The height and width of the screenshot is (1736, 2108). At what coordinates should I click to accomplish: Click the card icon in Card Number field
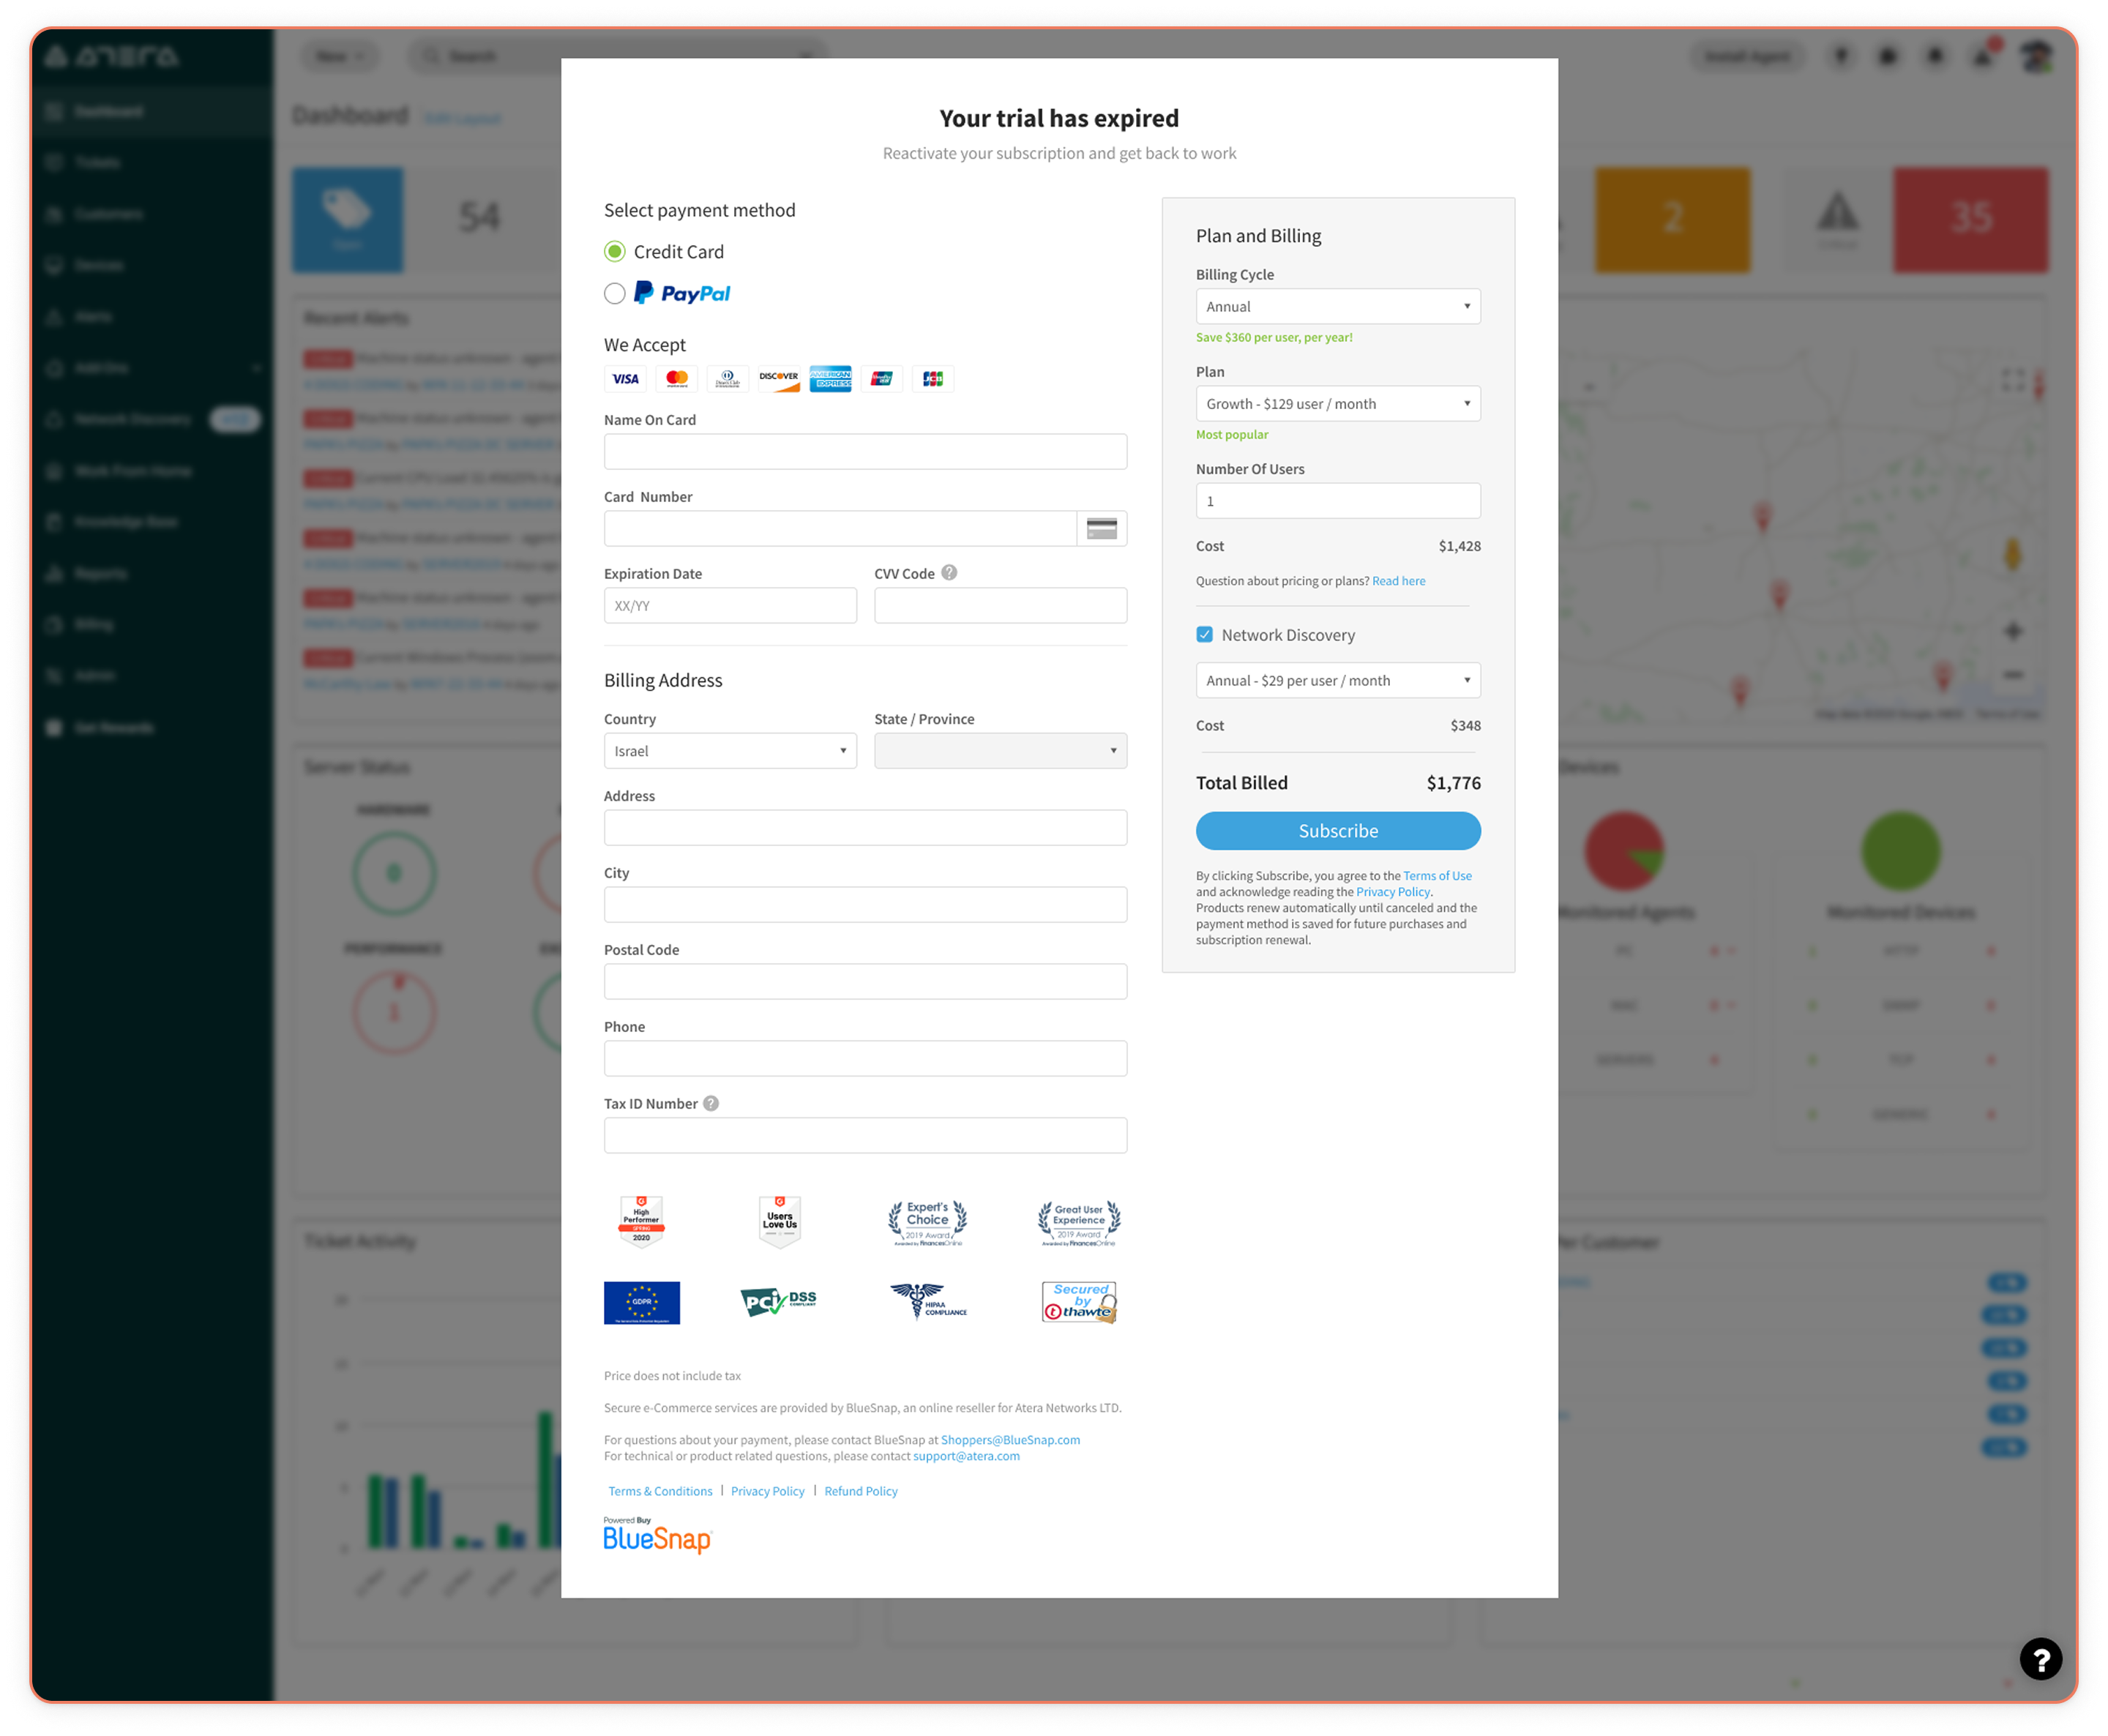[x=1102, y=529]
